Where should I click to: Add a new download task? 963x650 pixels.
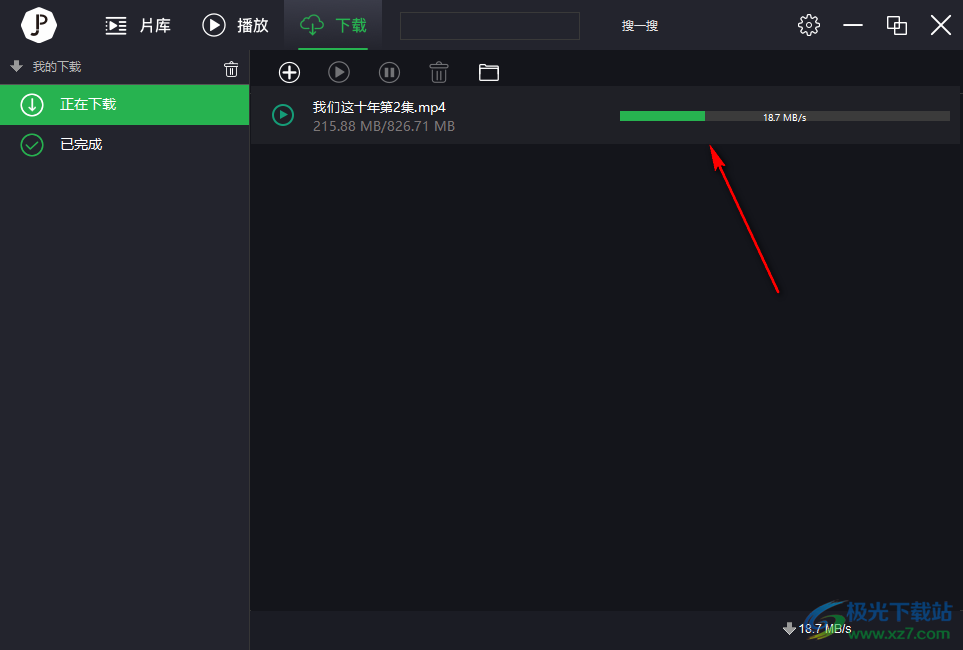[289, 72]
